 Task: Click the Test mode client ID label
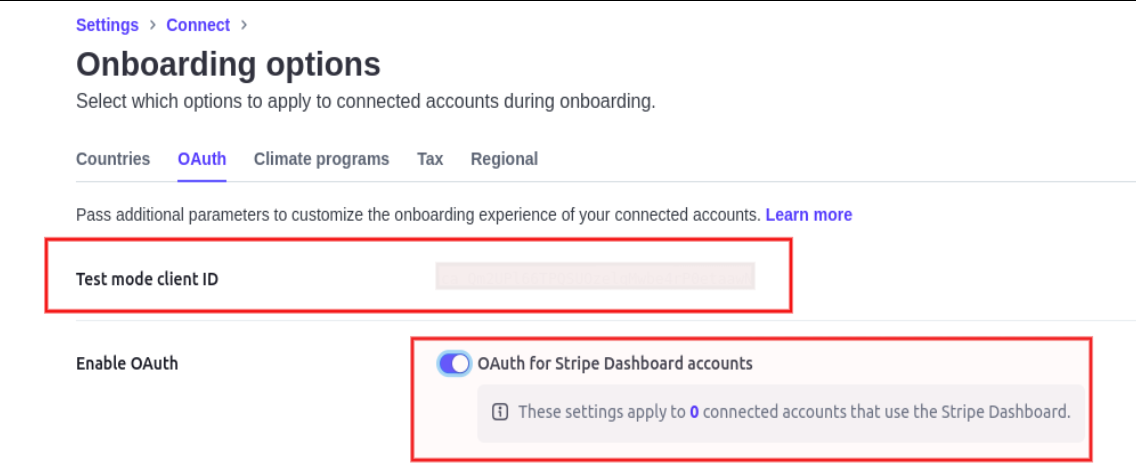[x=147, y=279]
